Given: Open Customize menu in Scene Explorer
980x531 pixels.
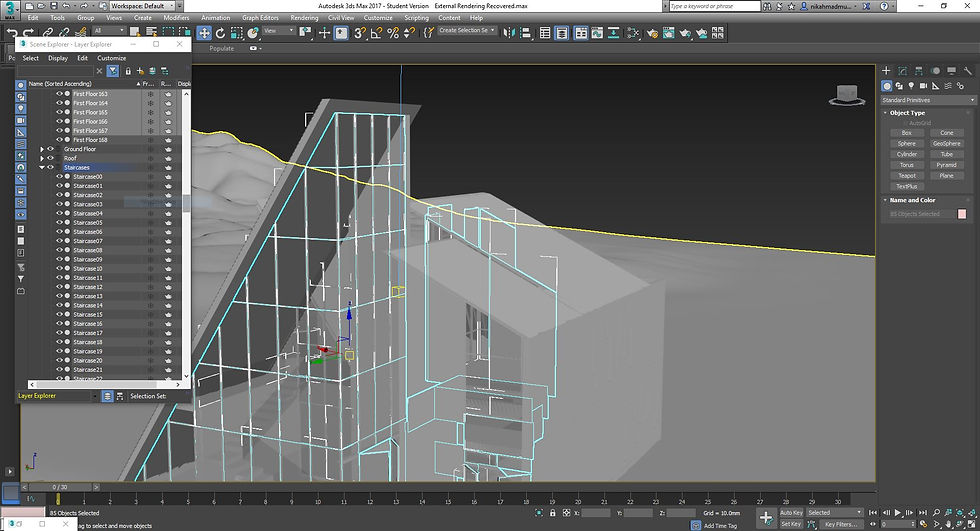Looking at the screenshot, I should 112,58.
